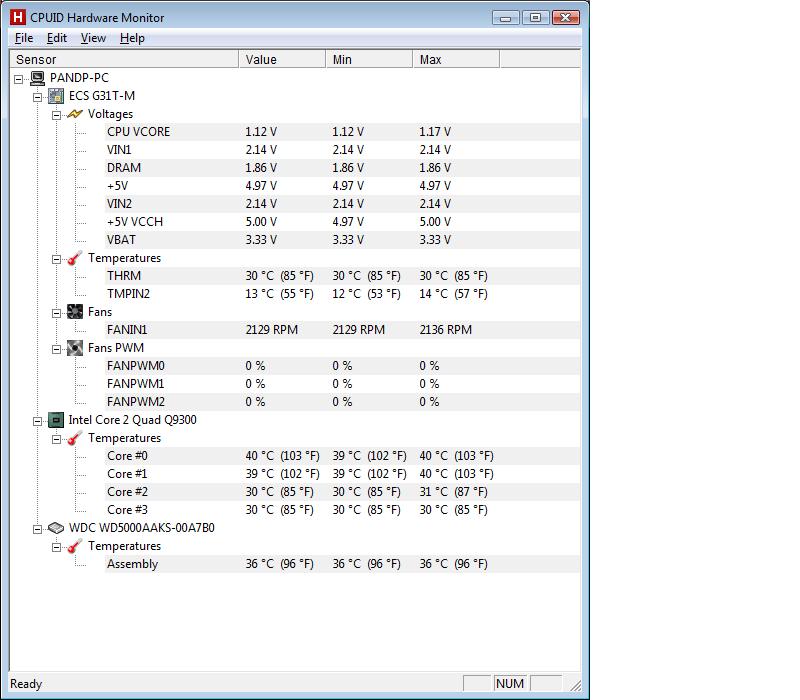This screenshot has height=700, width=800.
Task: Select the FANPWM1 row
Action: click(x=342, y=384)
